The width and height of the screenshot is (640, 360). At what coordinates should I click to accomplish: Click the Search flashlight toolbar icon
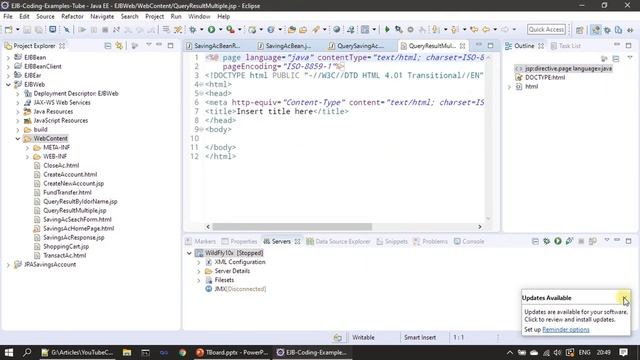(x=316, y=29)
